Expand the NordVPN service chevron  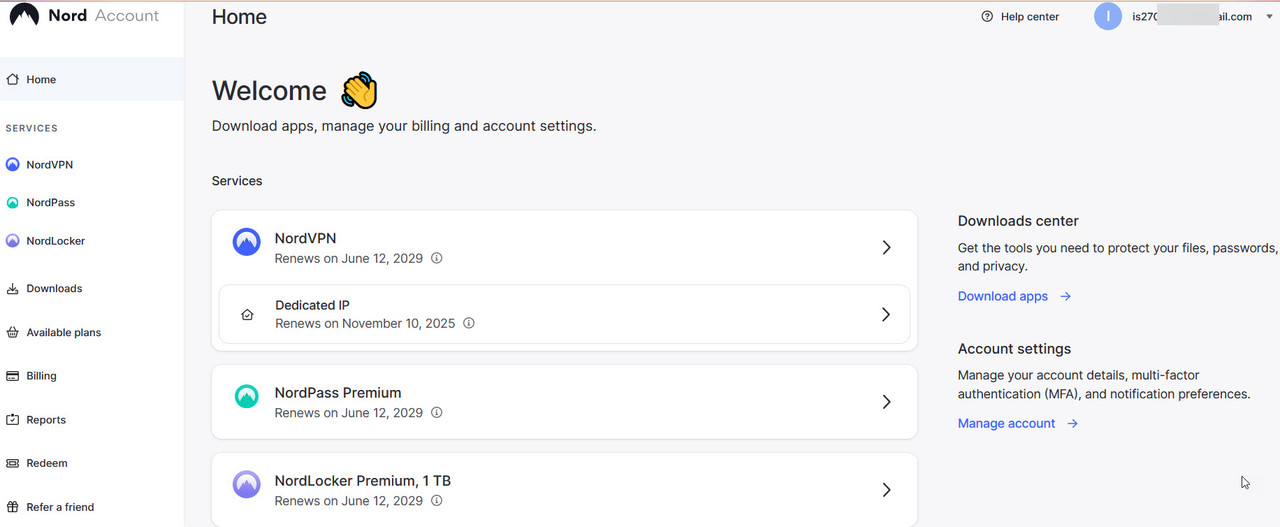coord(886,248)
